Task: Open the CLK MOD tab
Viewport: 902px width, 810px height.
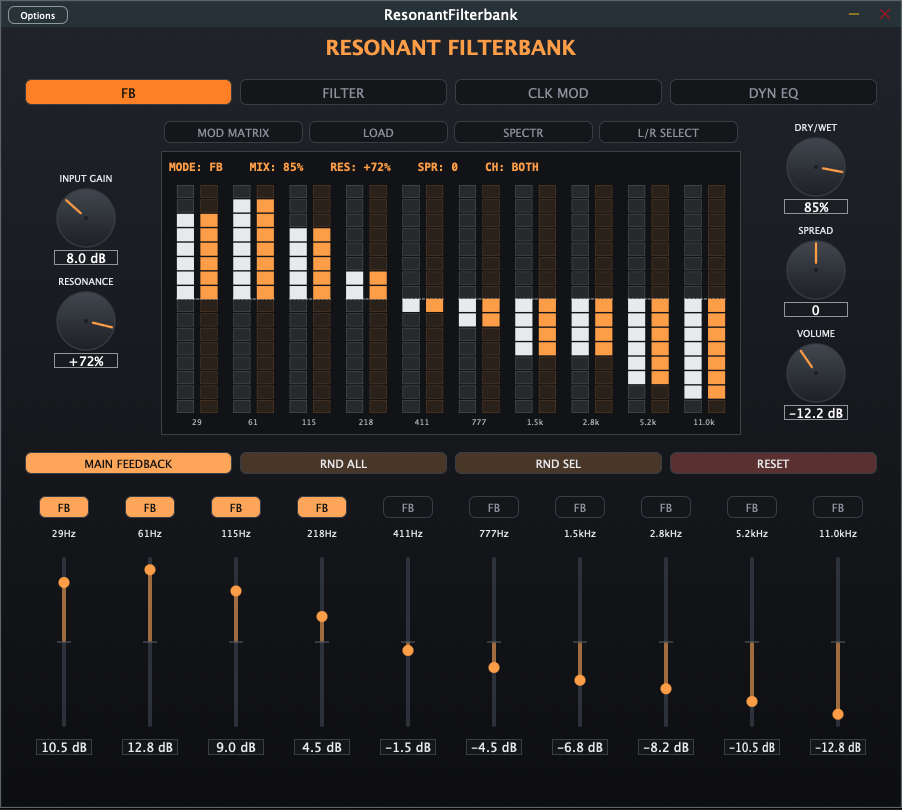Action: tap(558, 93)
